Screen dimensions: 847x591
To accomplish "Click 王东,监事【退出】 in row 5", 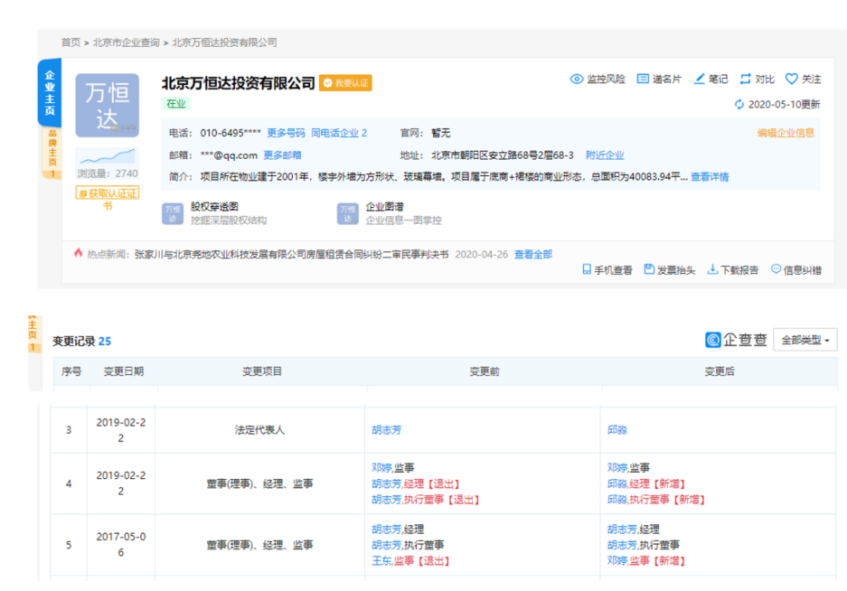I will (411, 561).
